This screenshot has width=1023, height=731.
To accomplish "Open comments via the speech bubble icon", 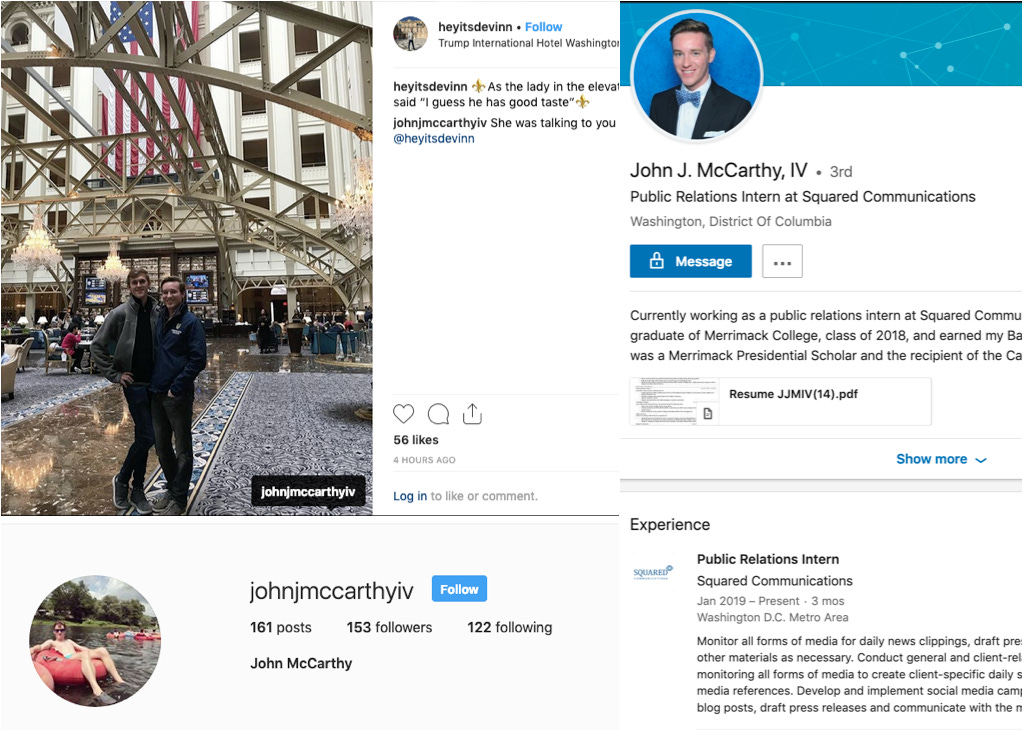I will (438, 414).
